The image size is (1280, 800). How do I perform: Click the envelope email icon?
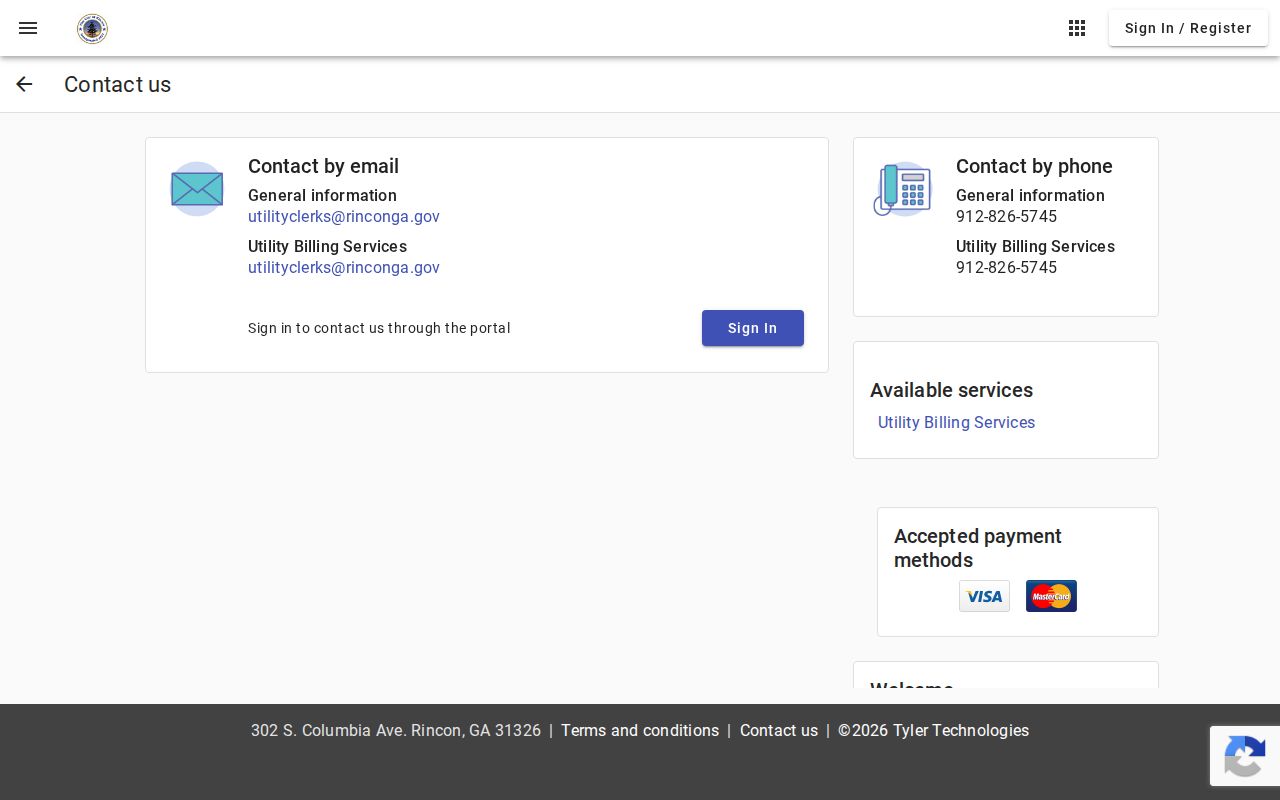pyautogui.click(x=197, y=189)
